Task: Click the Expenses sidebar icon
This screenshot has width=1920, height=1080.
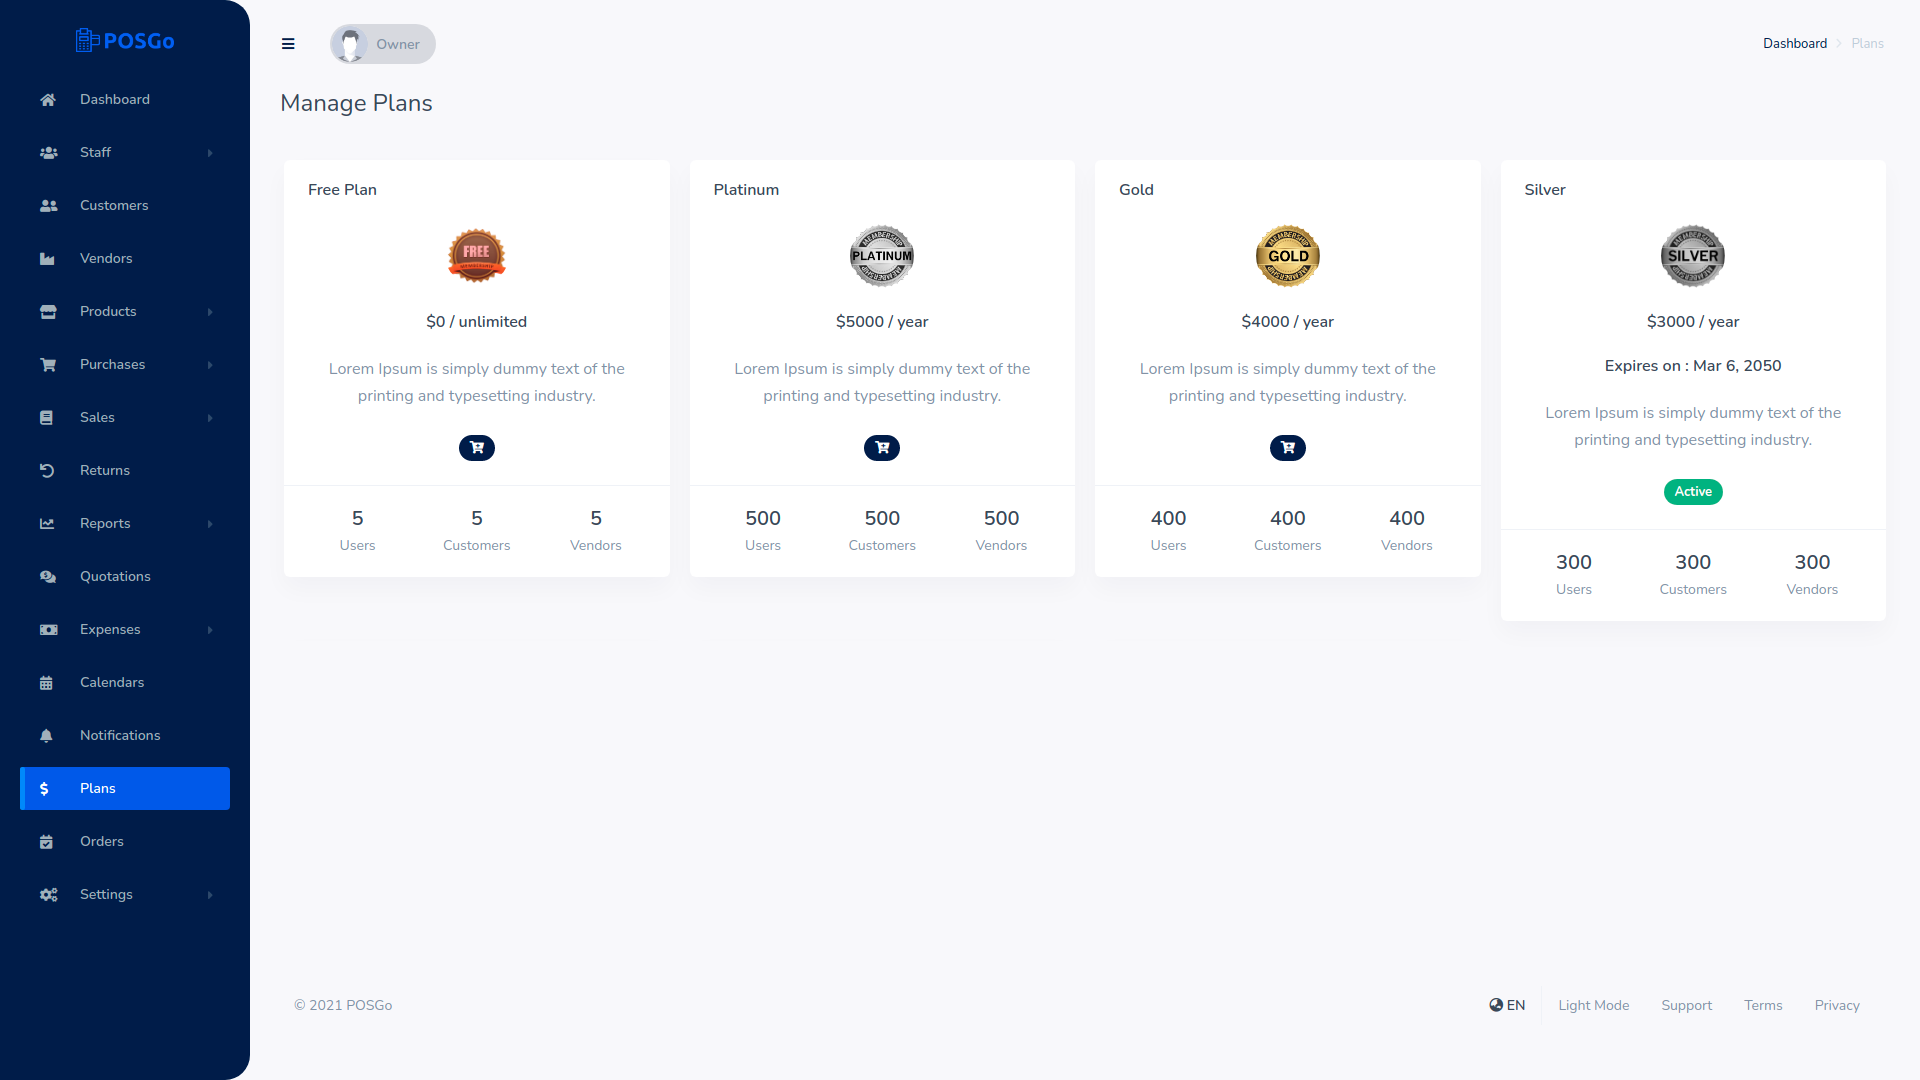Action: pos(47,629)
